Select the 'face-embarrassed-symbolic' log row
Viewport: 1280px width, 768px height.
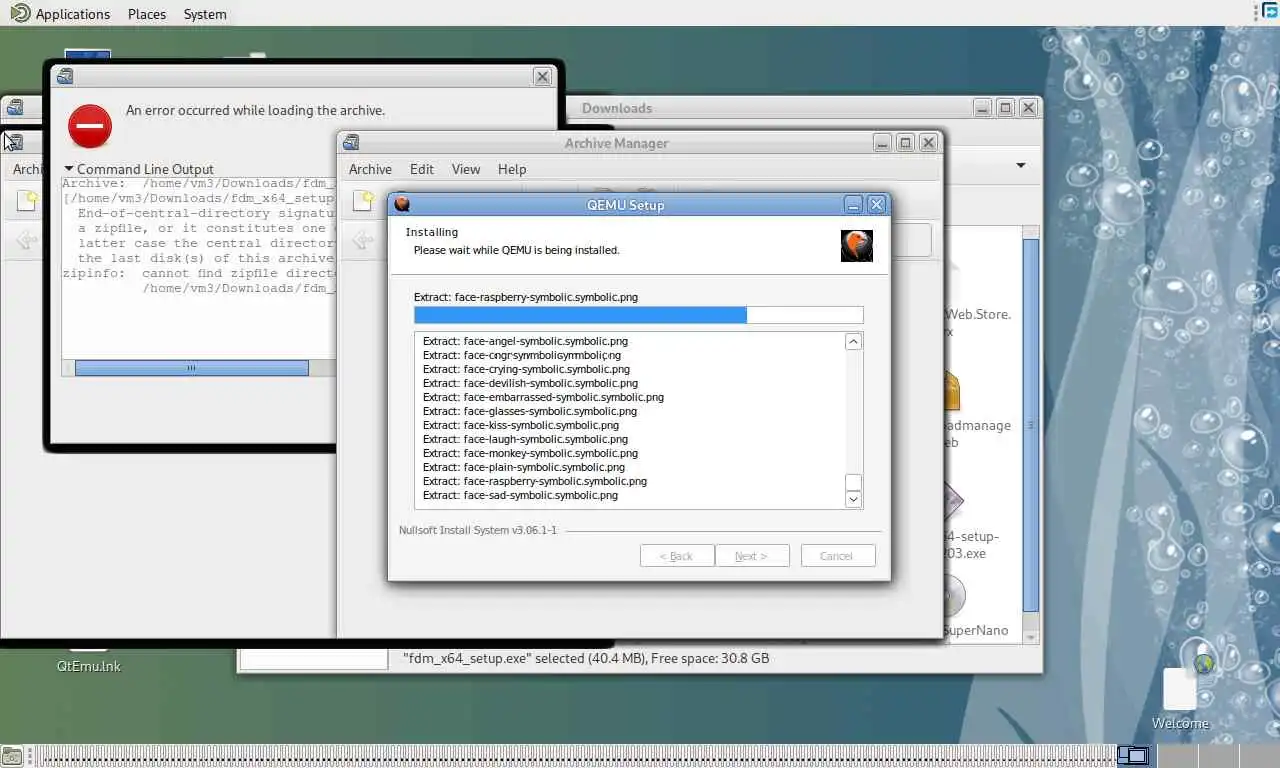click(x=543, y=397)
